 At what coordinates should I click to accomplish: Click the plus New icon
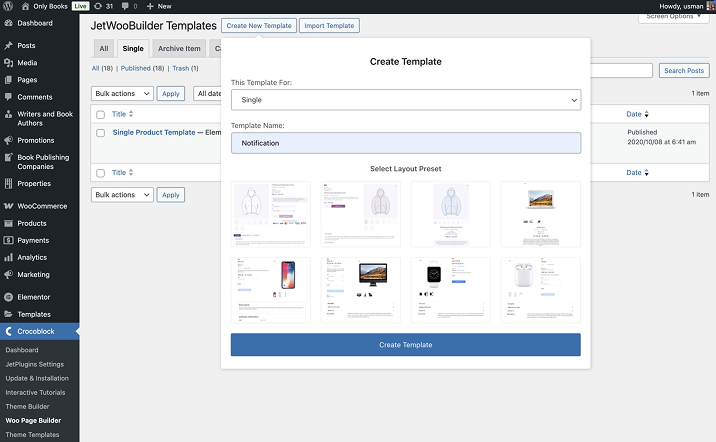coord(150,6)
